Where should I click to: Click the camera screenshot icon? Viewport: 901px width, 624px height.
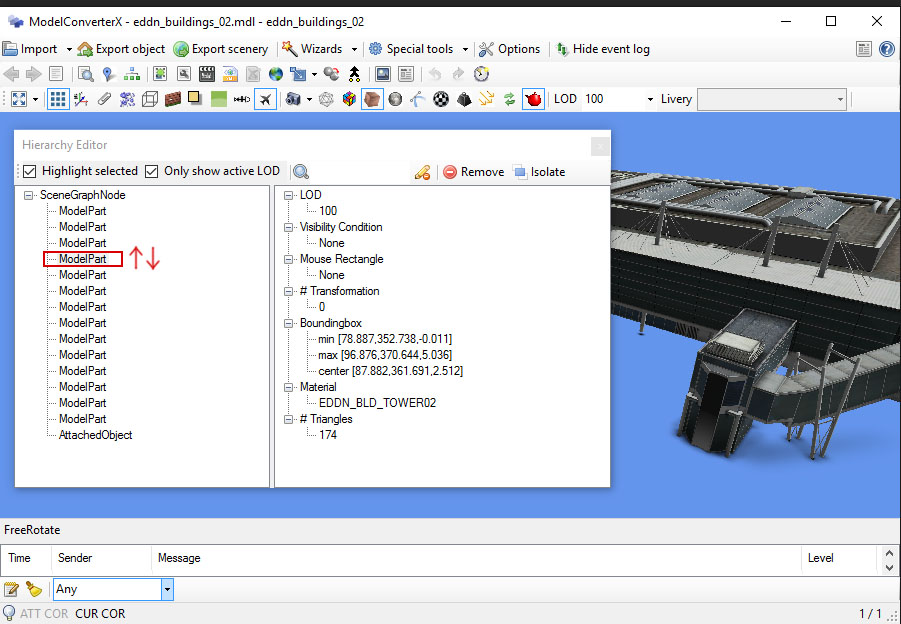point(293,99)
